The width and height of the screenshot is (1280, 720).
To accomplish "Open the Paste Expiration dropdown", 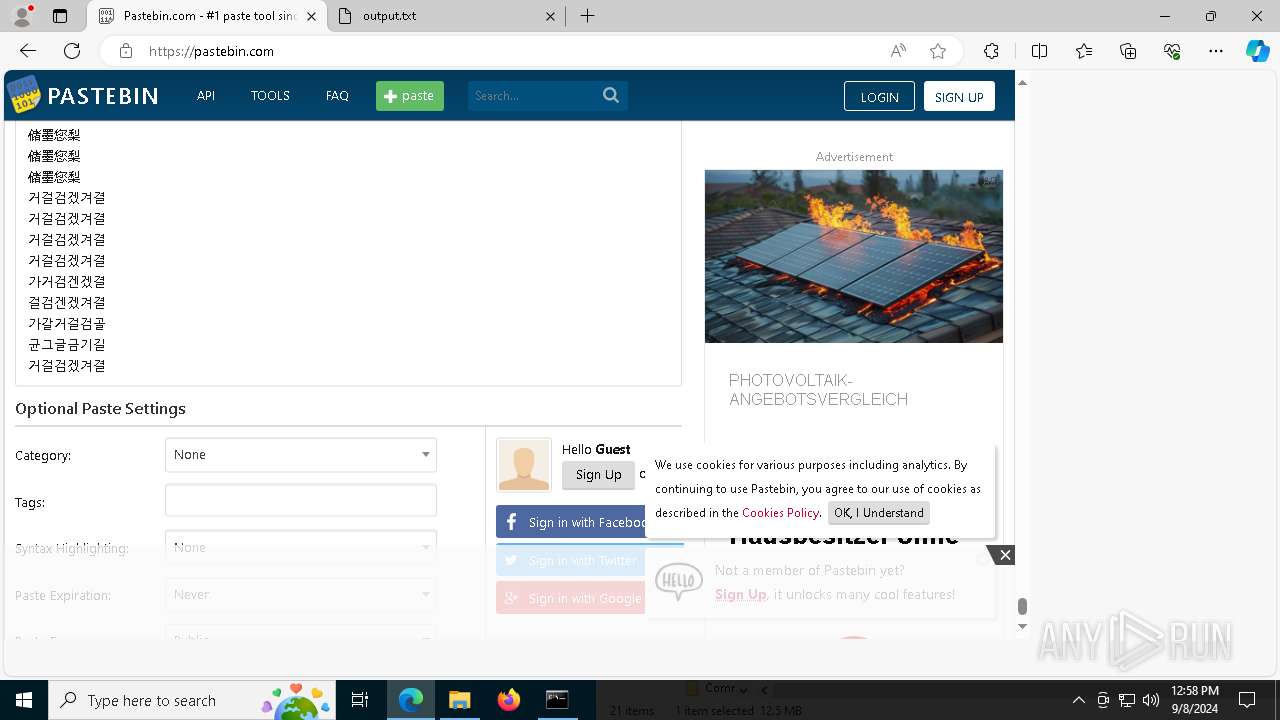I will [301, 594].
